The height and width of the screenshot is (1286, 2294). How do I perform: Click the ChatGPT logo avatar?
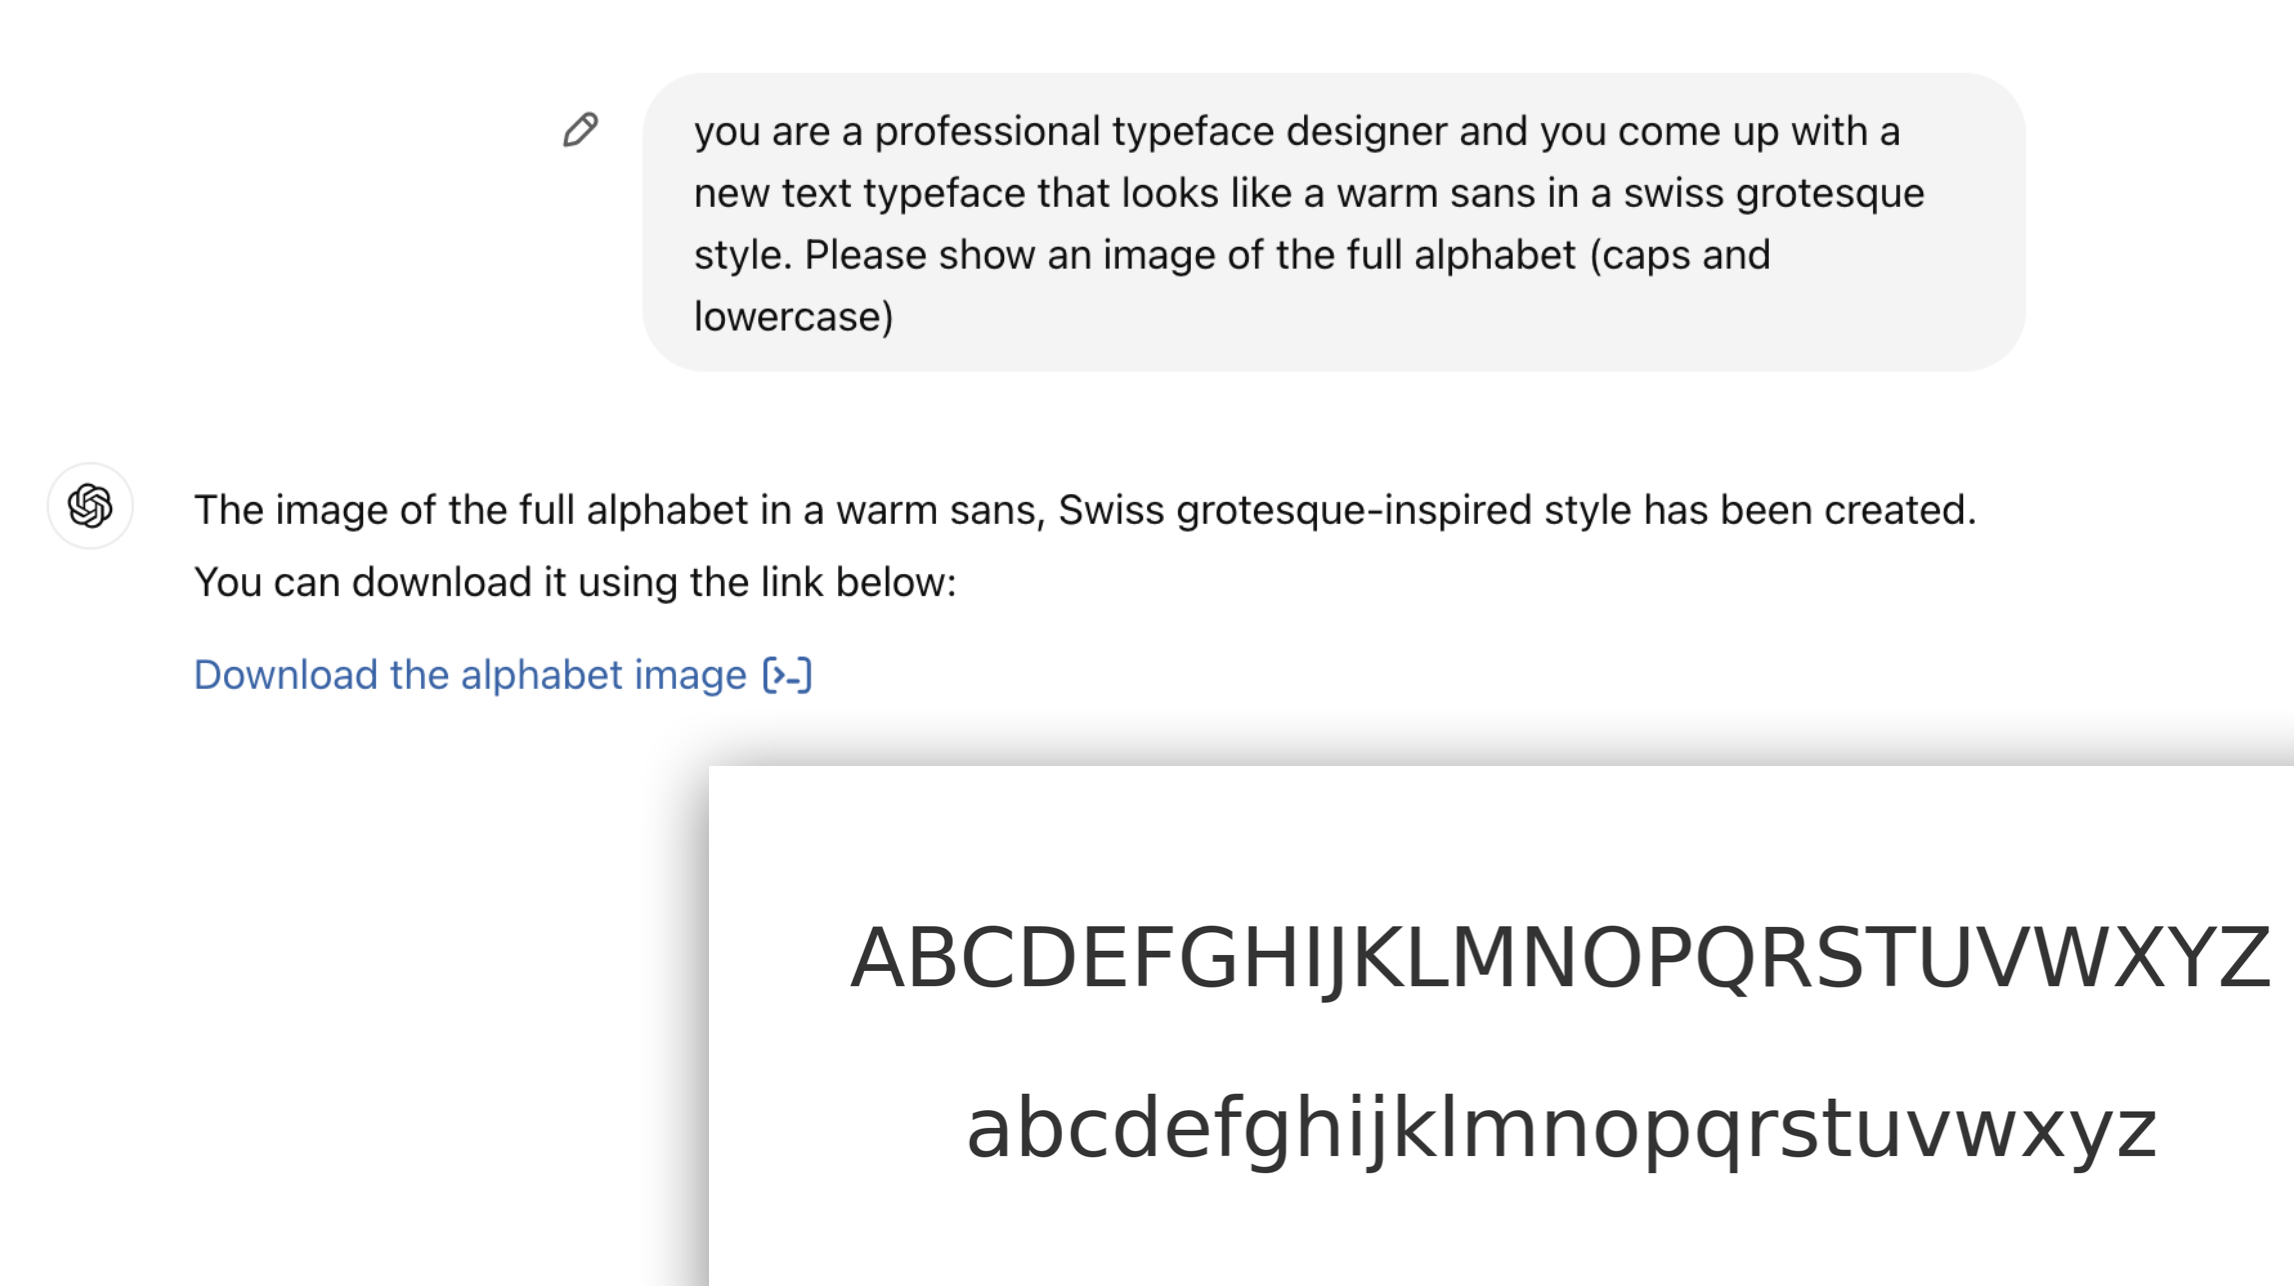90,506
